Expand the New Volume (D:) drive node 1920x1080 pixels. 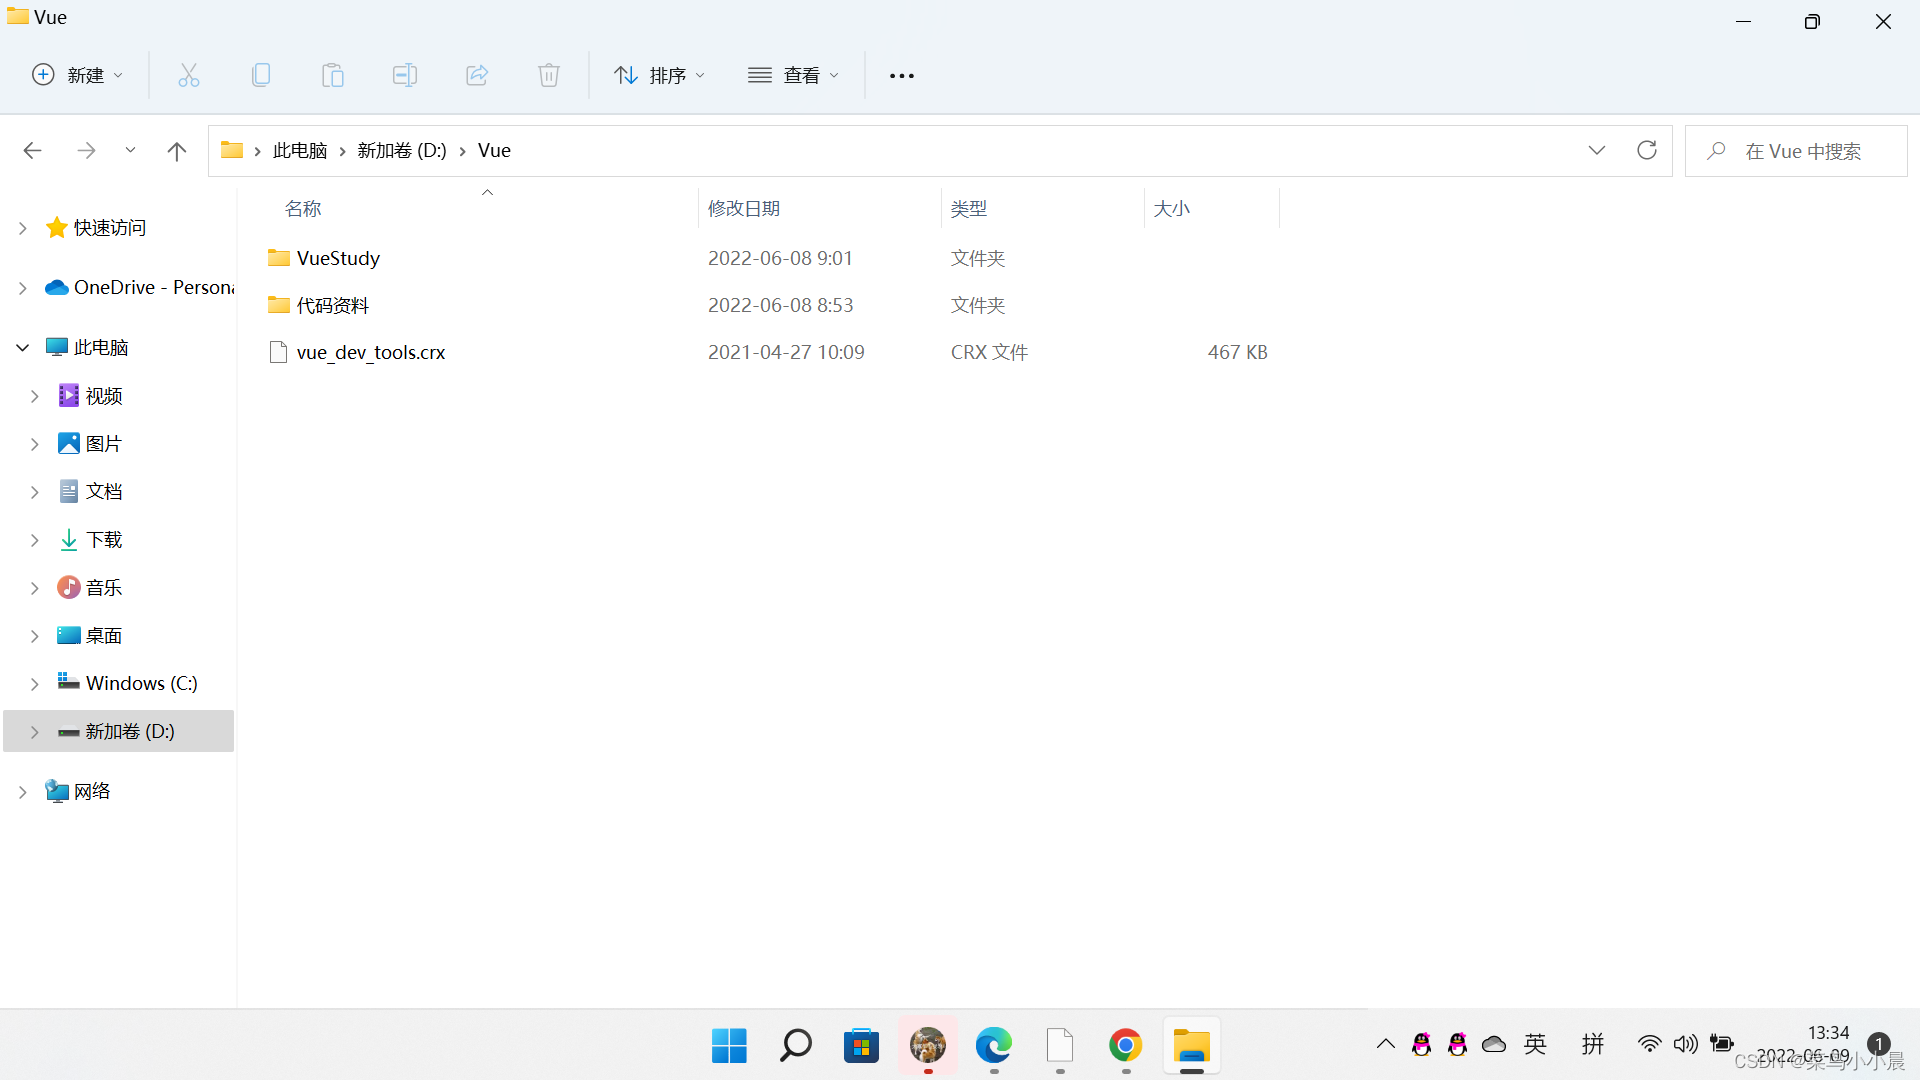(x=35, y=732)
